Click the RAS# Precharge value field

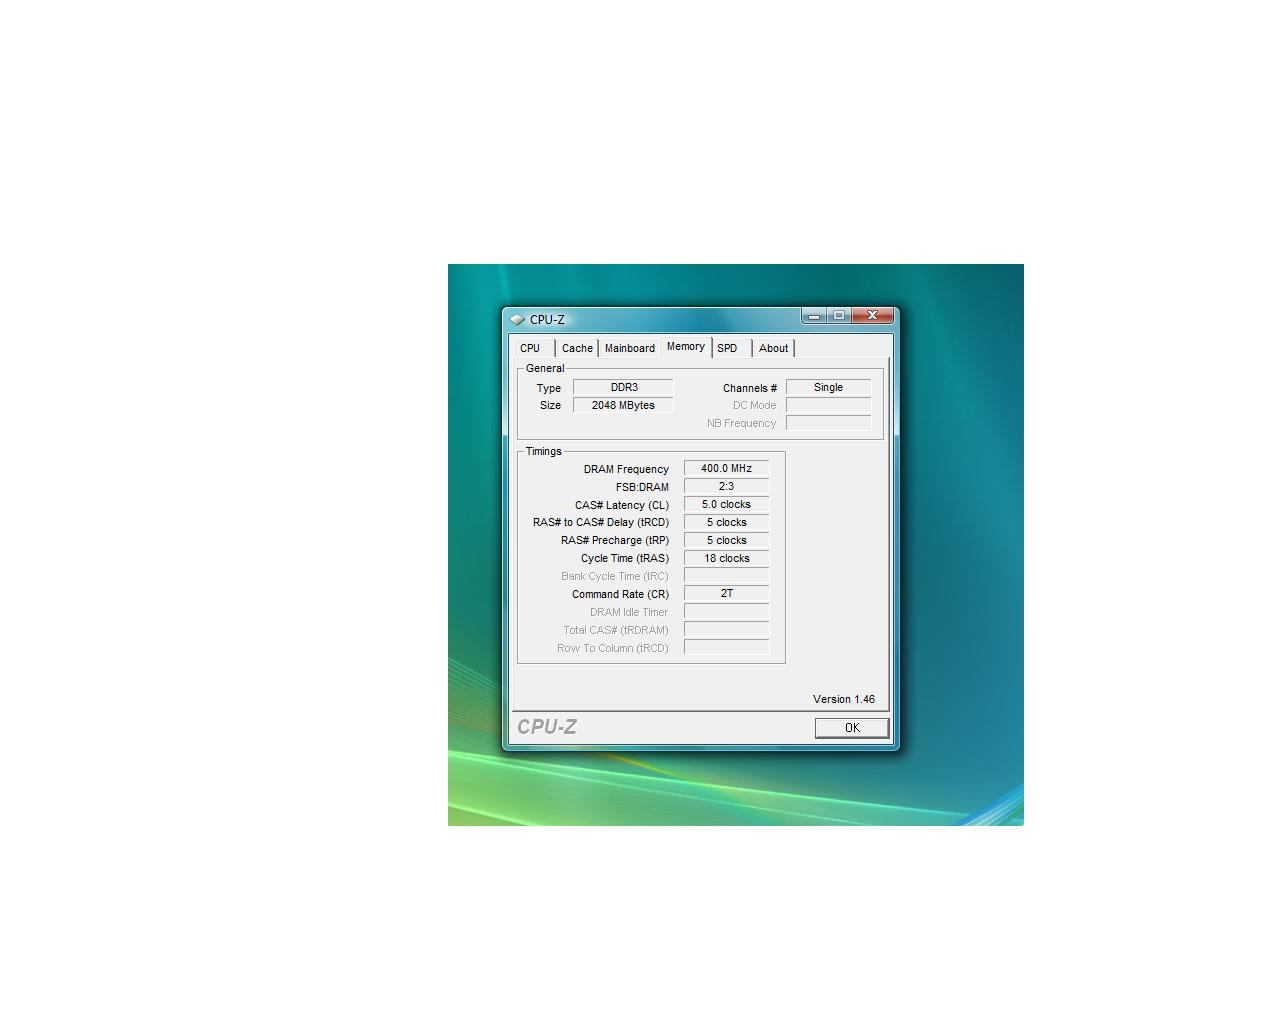tap(726, 540)
